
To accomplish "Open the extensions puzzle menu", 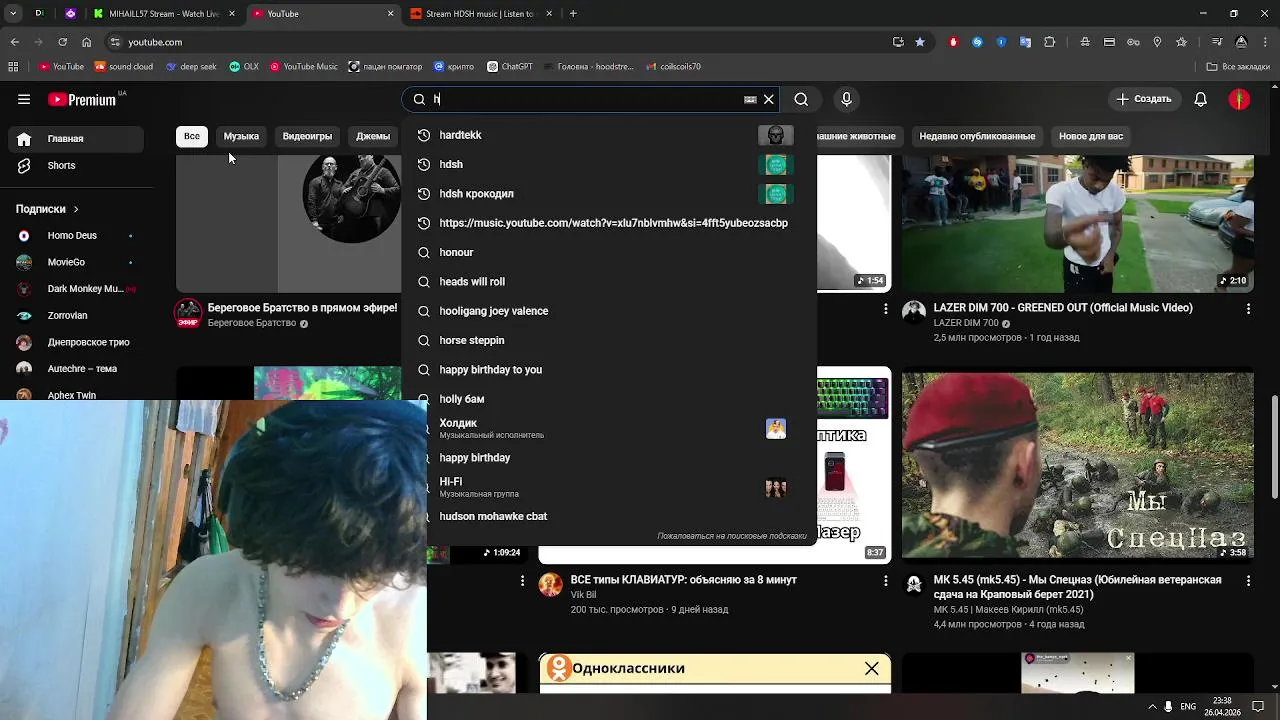I will click(x=1049, y=42).
